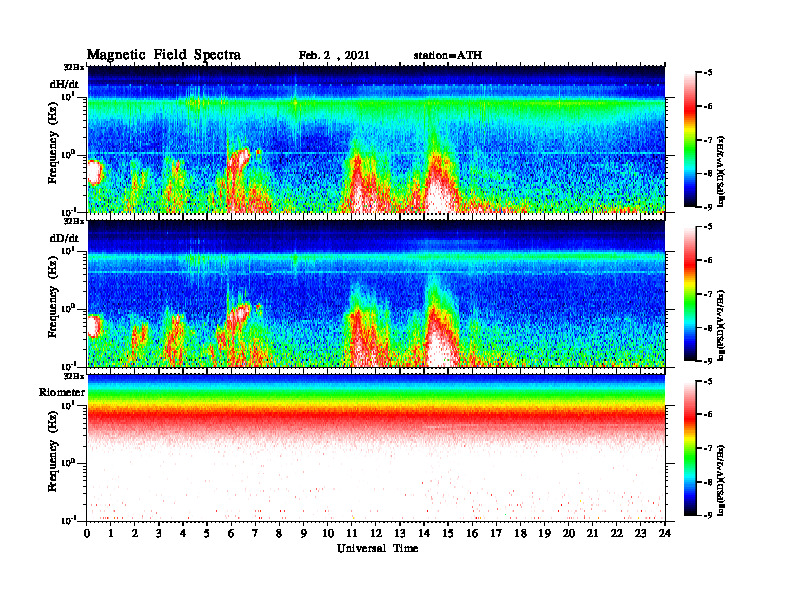
Task: Click the '8' tick on Universal Time axis
Action: click(x=279, y=533)
